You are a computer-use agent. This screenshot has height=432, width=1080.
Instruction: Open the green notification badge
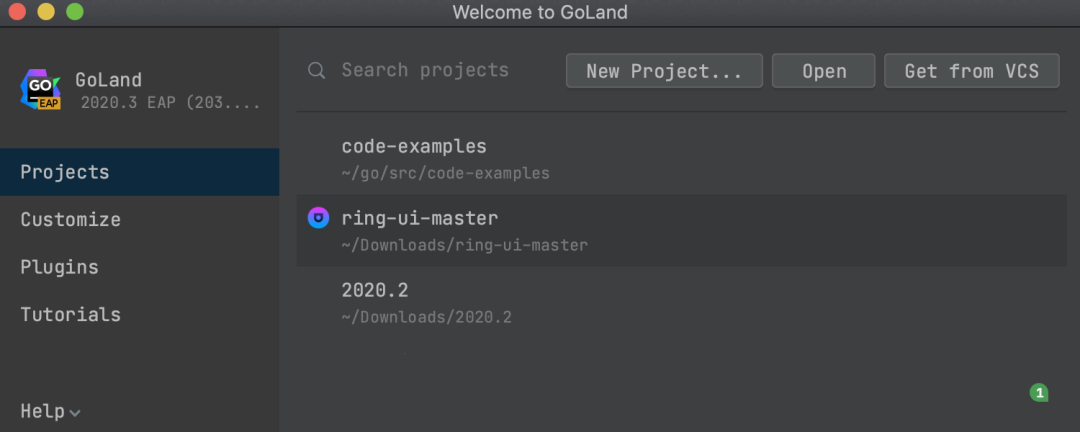pyautogui.click(x=1039, y=393)
